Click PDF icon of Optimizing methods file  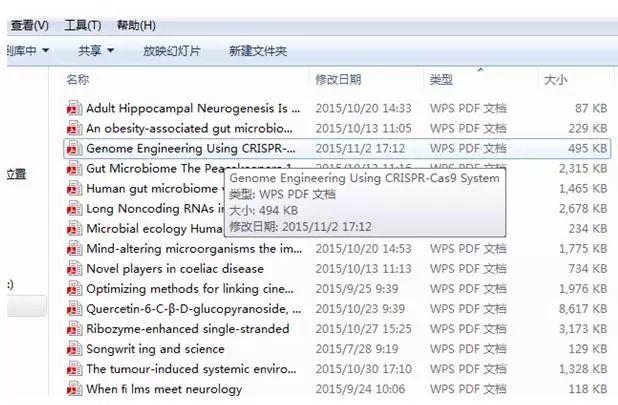(74, 289)
